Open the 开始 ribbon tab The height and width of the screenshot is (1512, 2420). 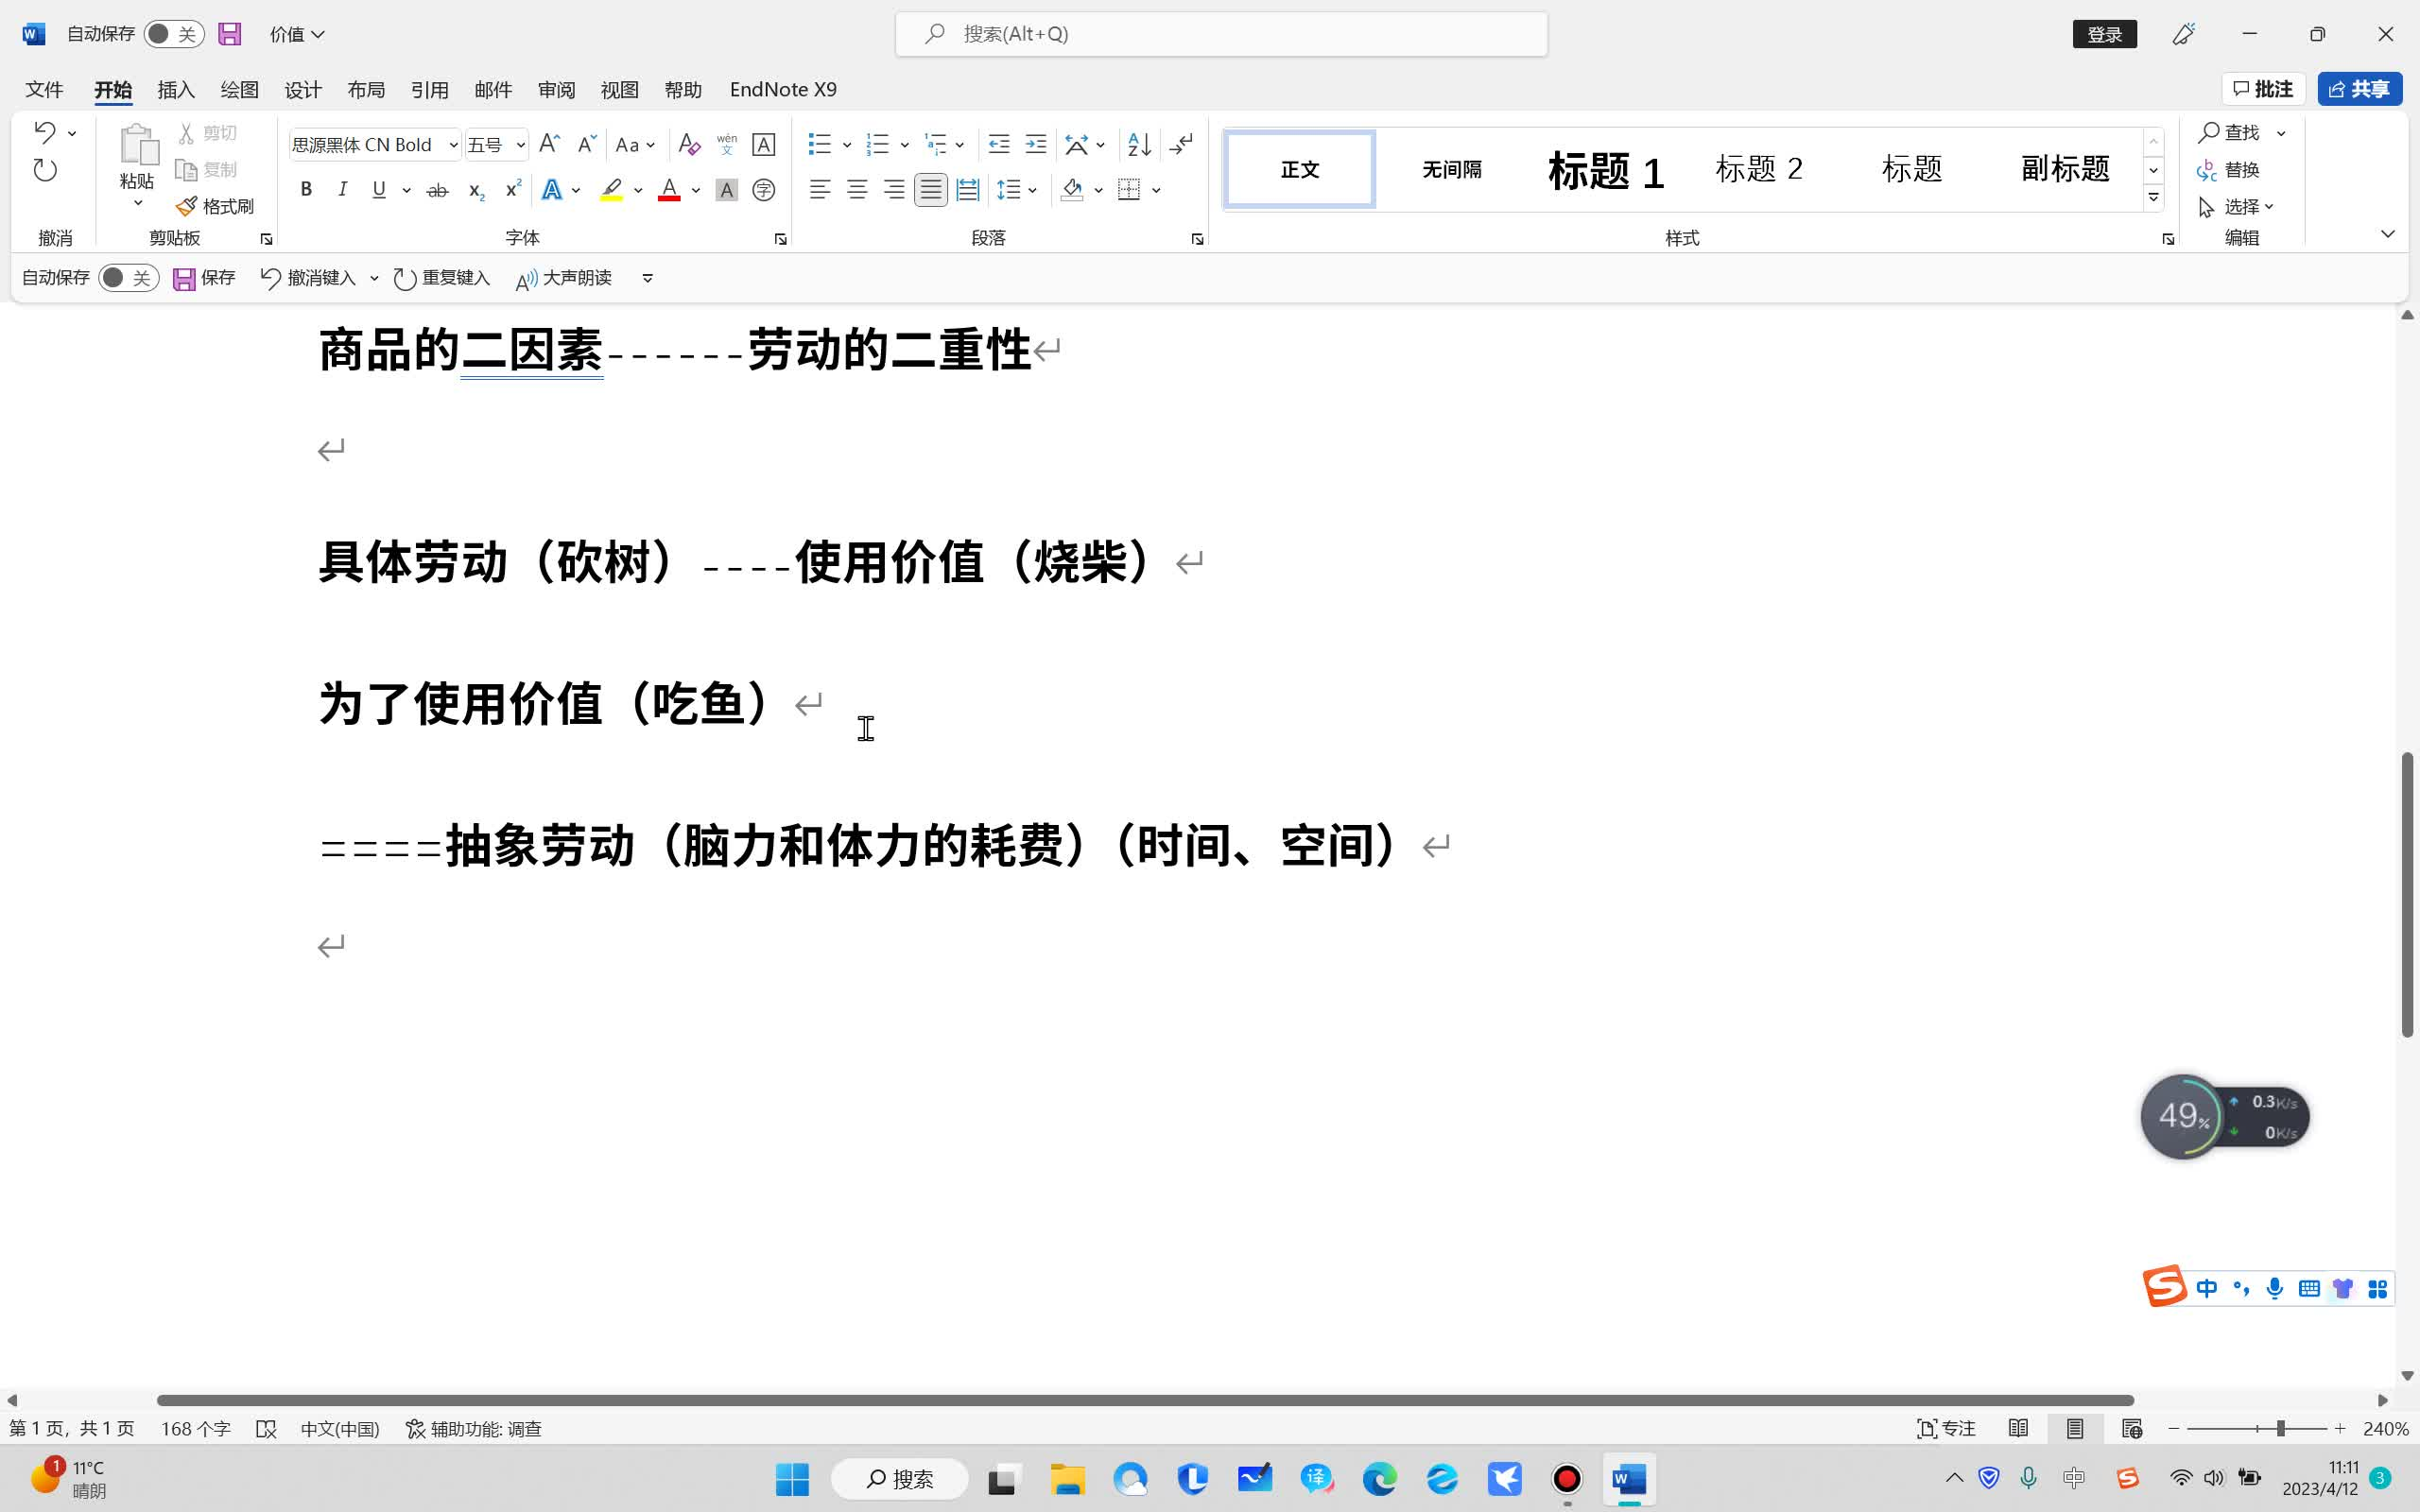point(112,89)
